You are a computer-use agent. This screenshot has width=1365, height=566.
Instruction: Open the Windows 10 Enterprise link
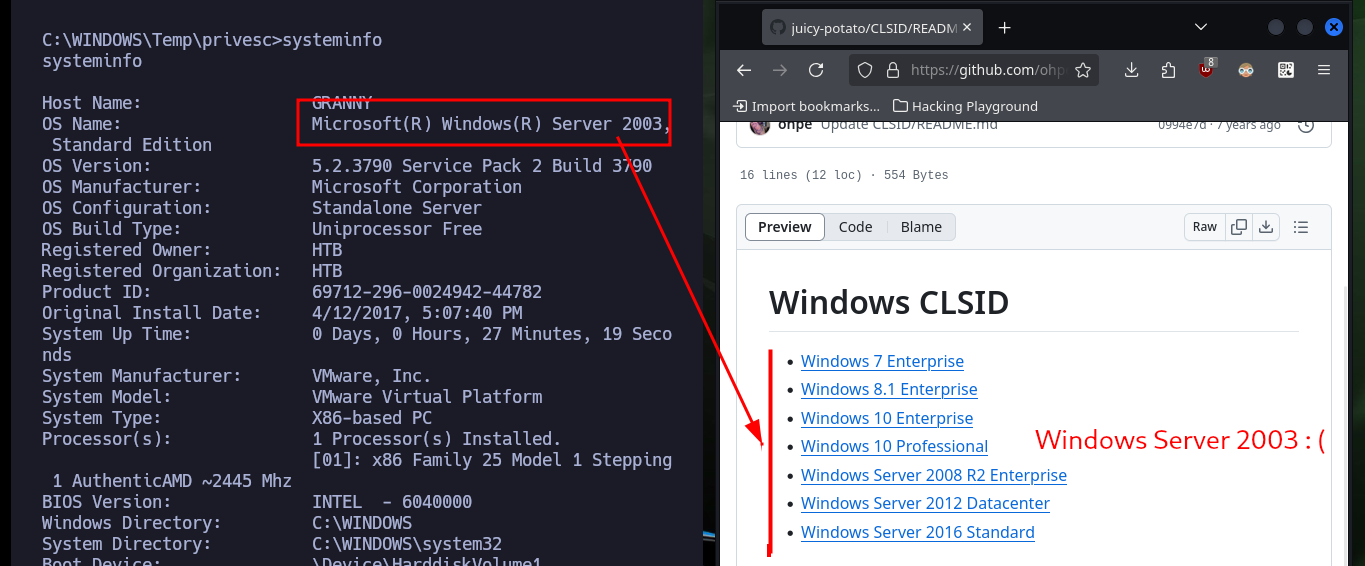pyautogui.click(x=887, y=418)
